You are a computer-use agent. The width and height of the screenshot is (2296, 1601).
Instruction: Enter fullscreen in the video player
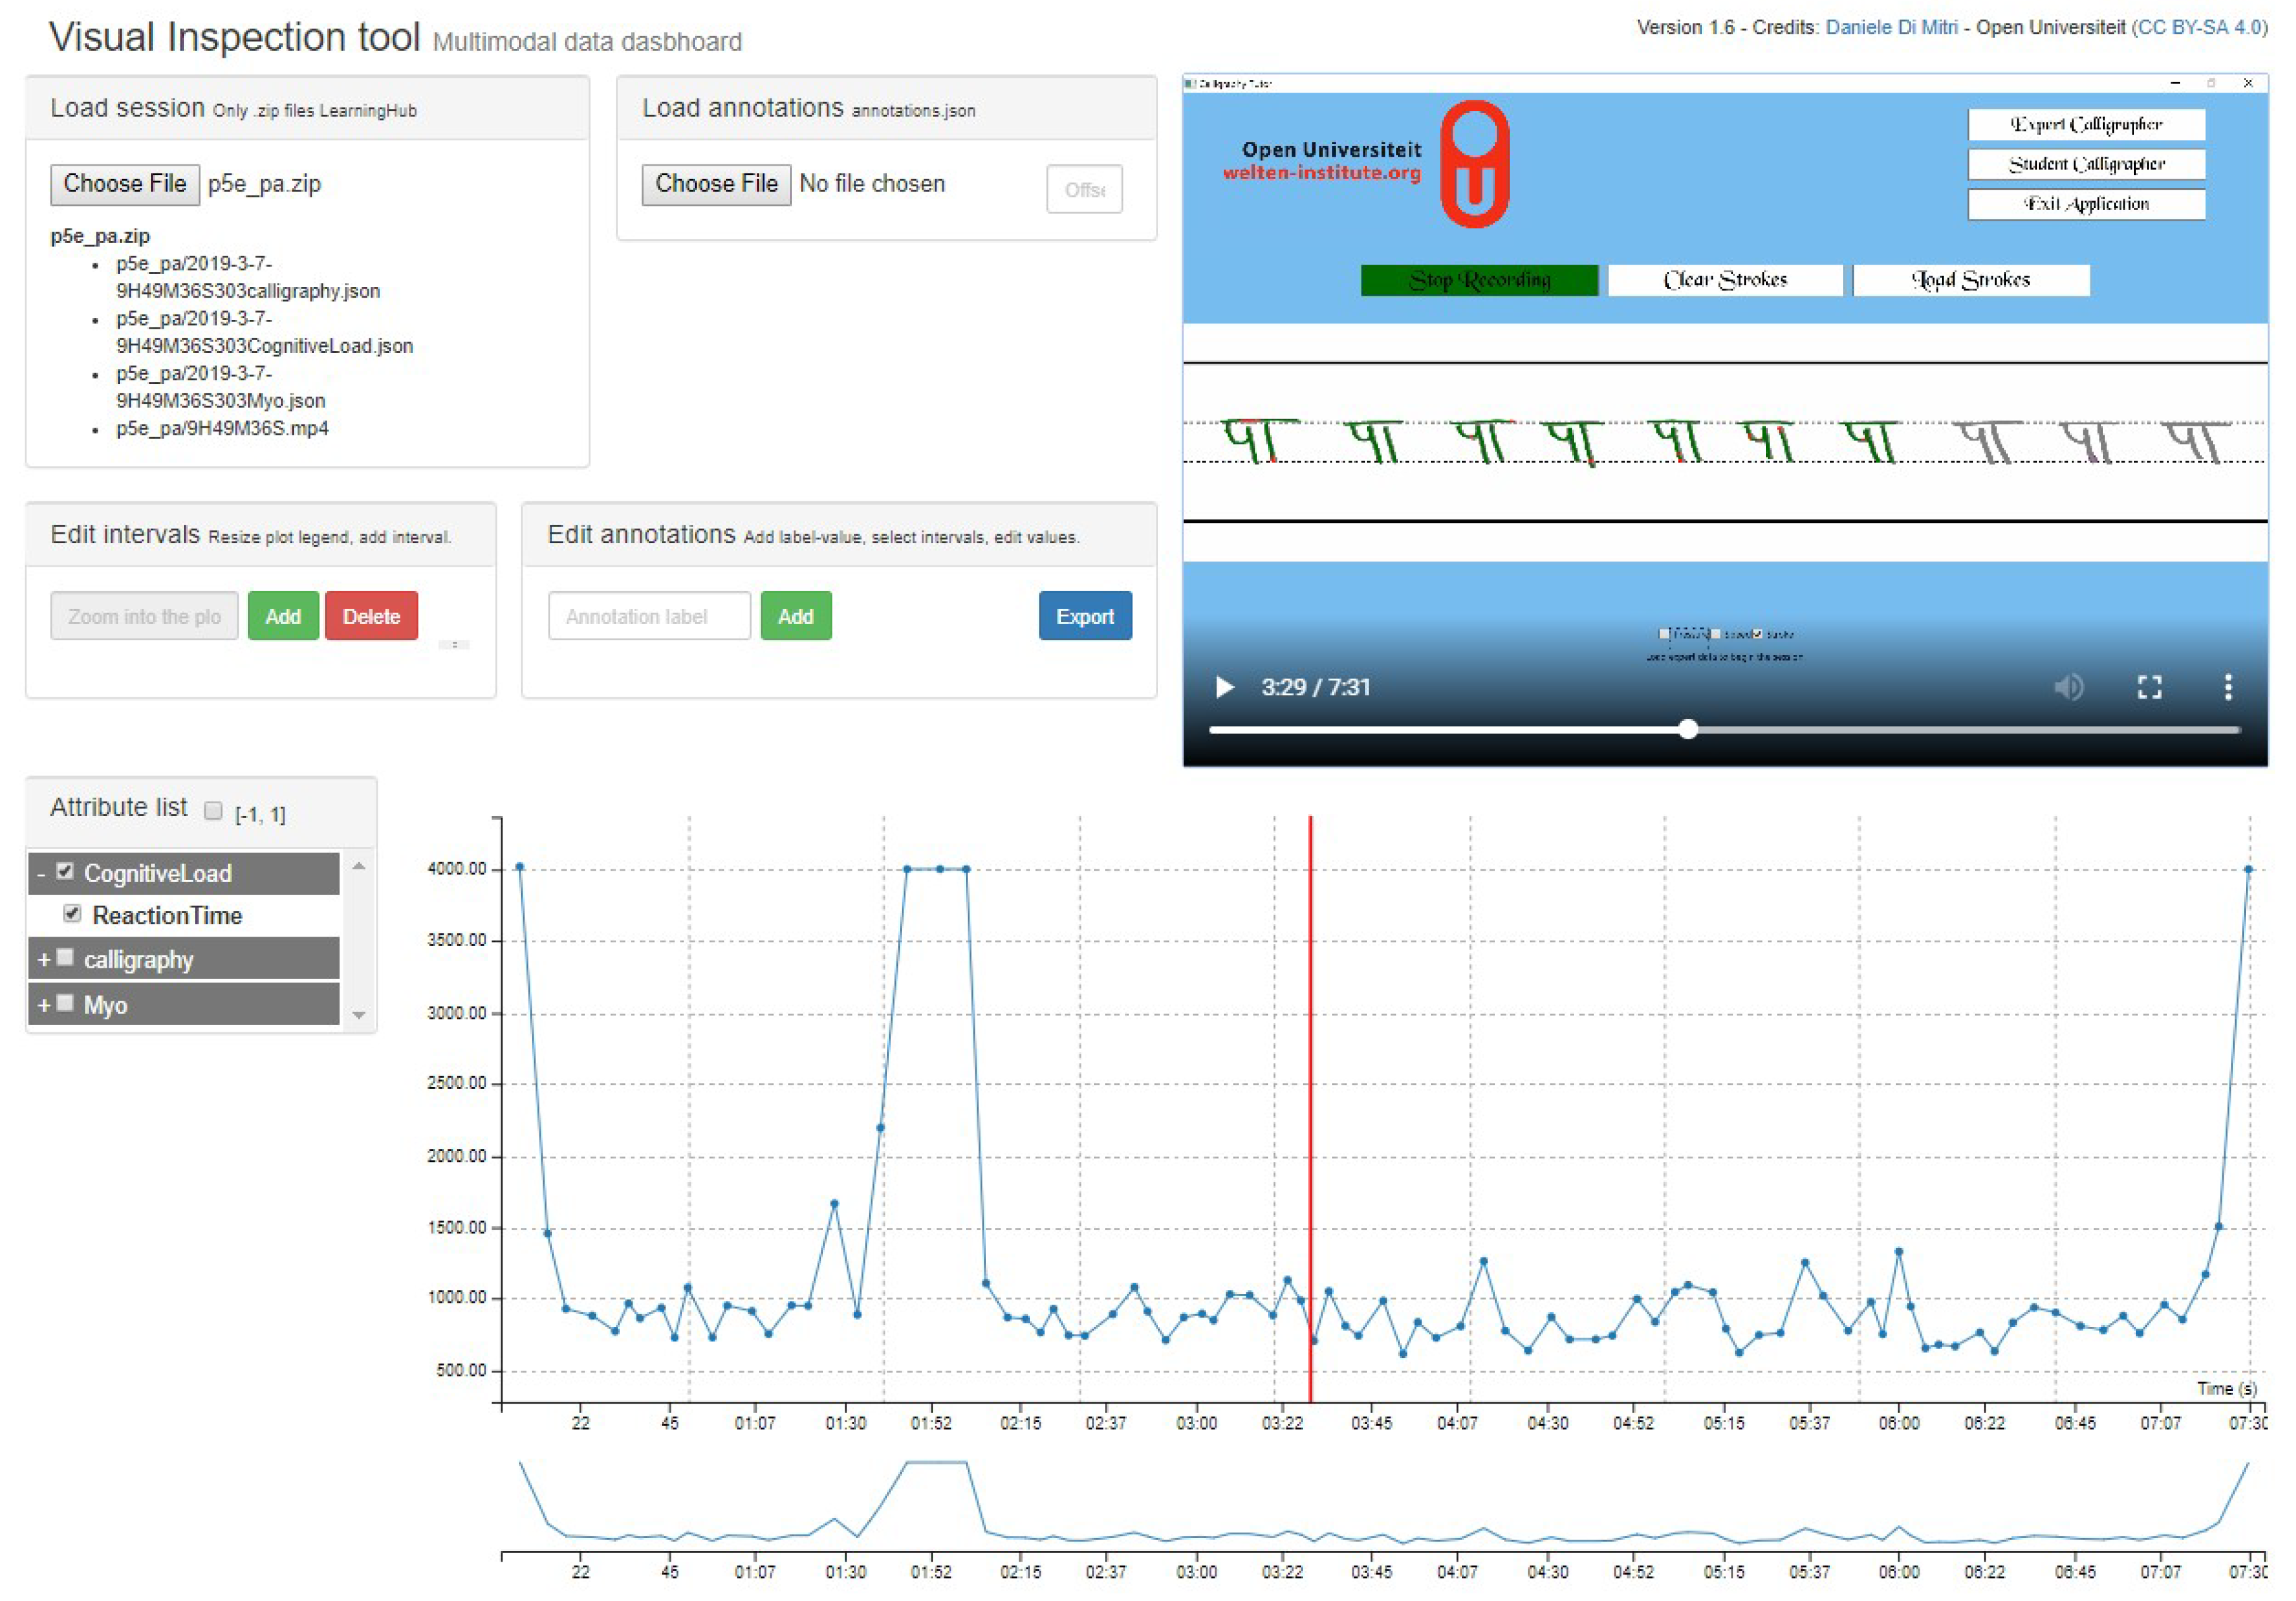pos(2149,688)
